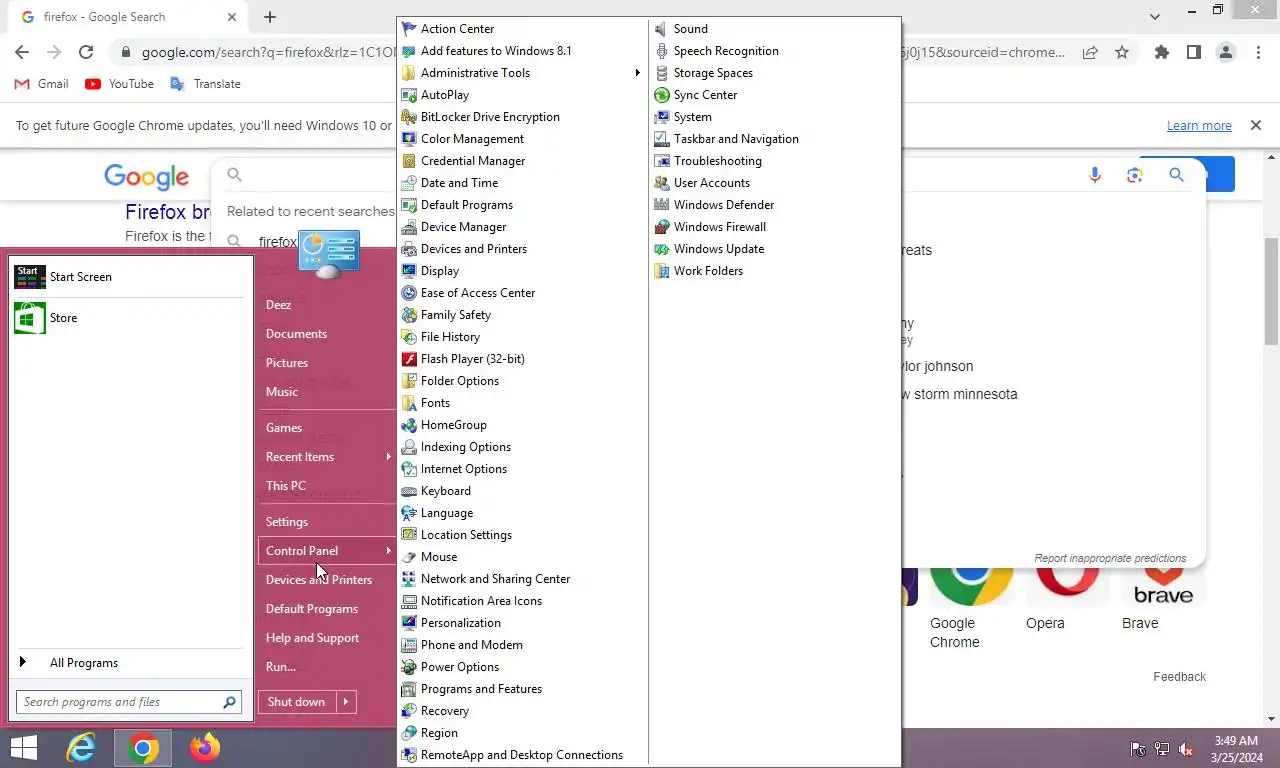Open Credential Manager icon

click(408, 161)
